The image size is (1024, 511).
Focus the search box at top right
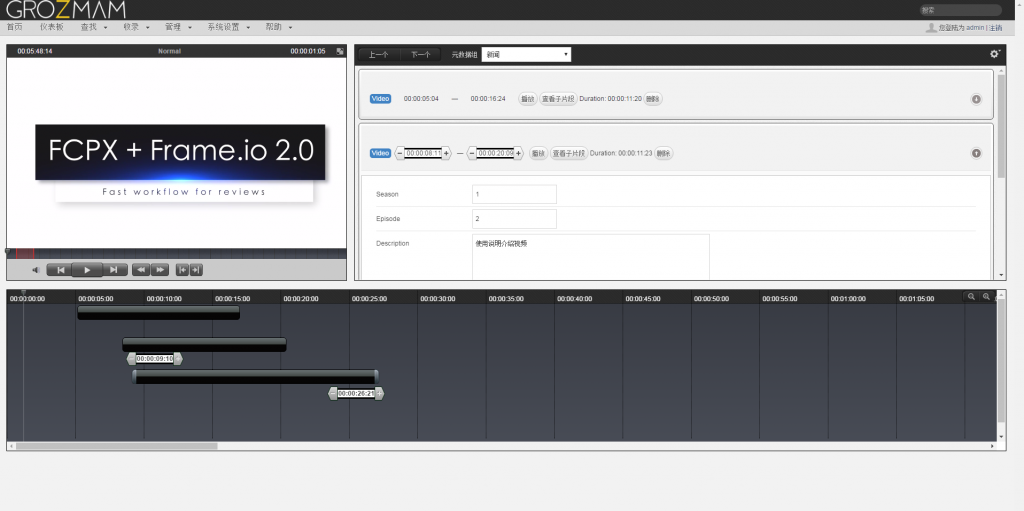tap(960, 10)
